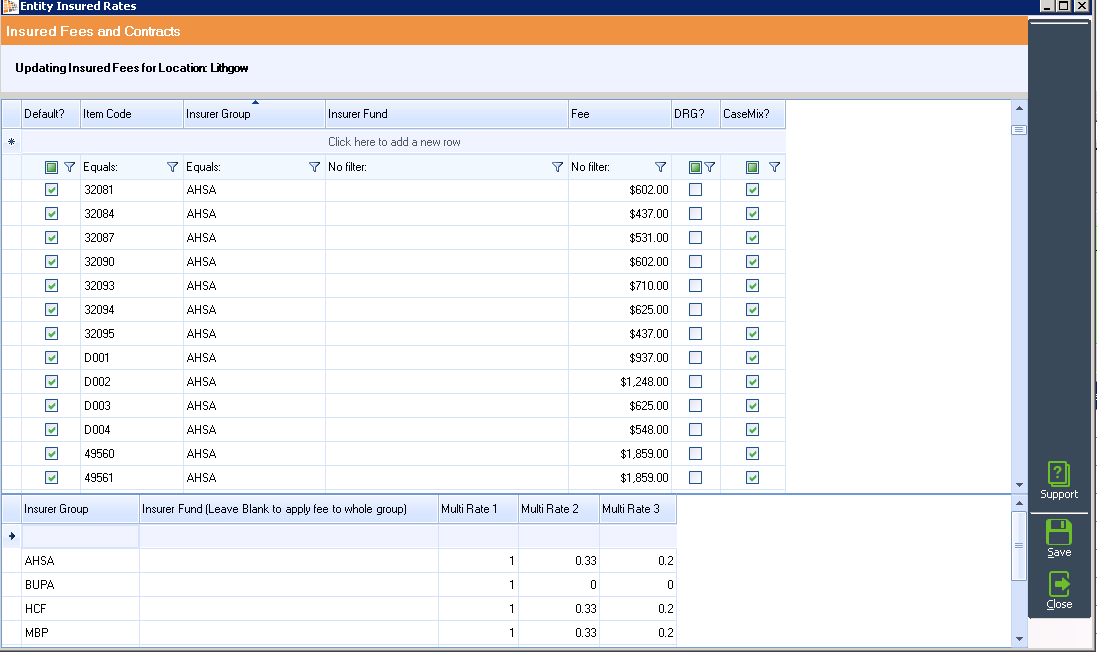The height and width of the screenshot is (652, 1097).
Task: Click upper grid scroll up arrow
Action: pos(1019,108)
